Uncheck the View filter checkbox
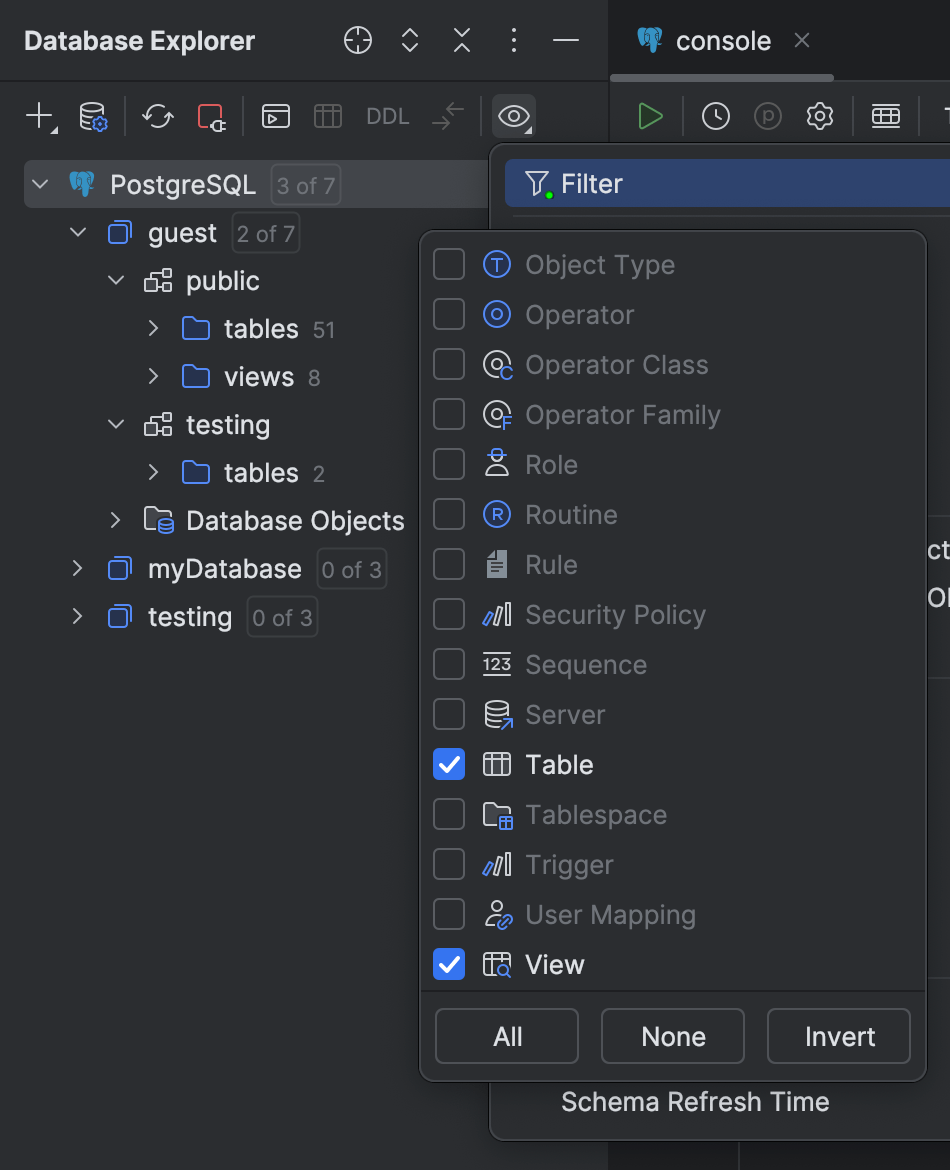 pyautogui.click(x=449, y=964)
